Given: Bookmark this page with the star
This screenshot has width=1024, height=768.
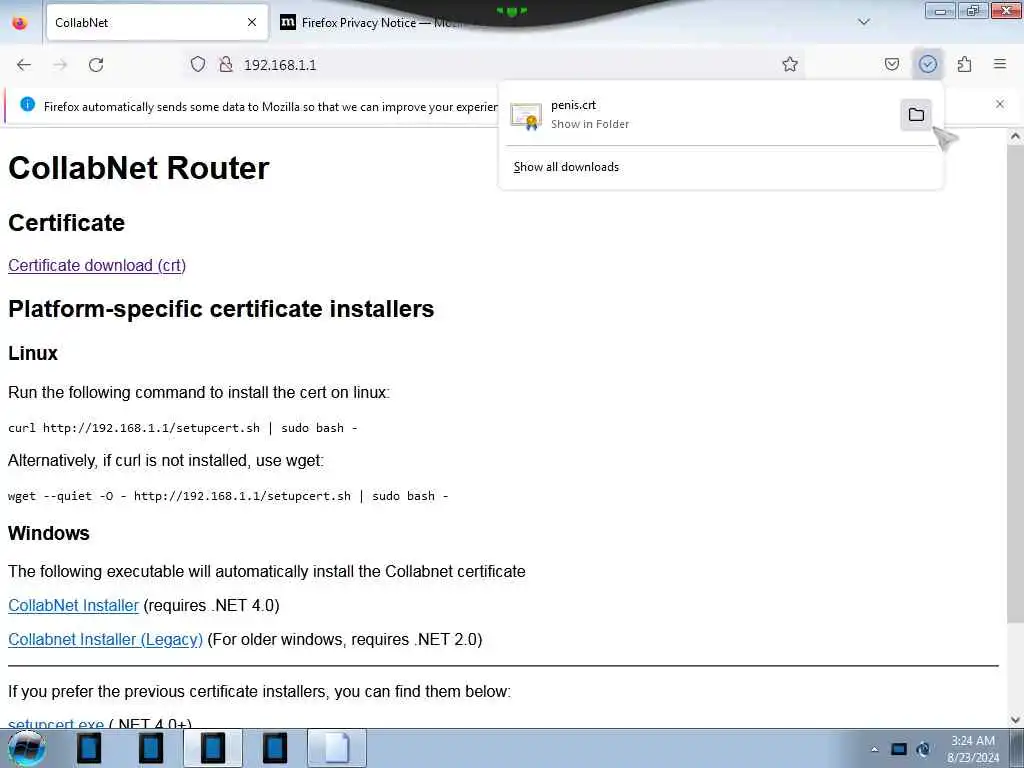Looking at the screenshot, I should coord(790,64).
